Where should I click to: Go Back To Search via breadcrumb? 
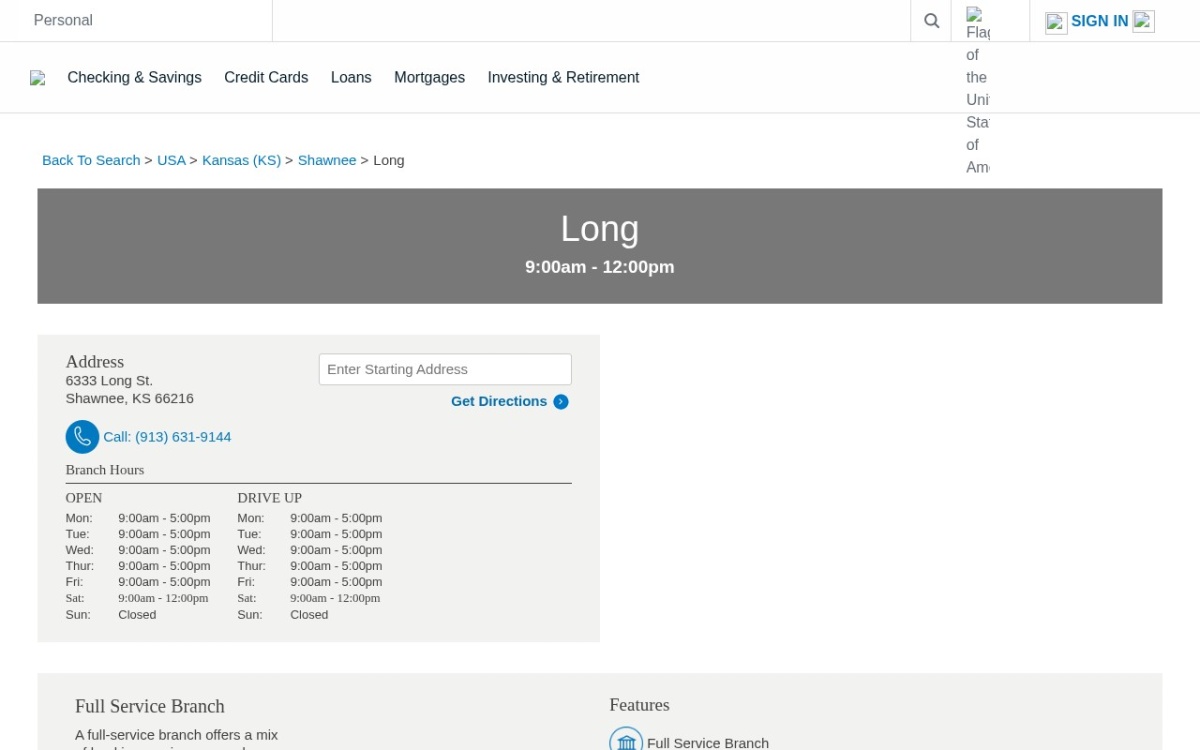tap(91, 160)
